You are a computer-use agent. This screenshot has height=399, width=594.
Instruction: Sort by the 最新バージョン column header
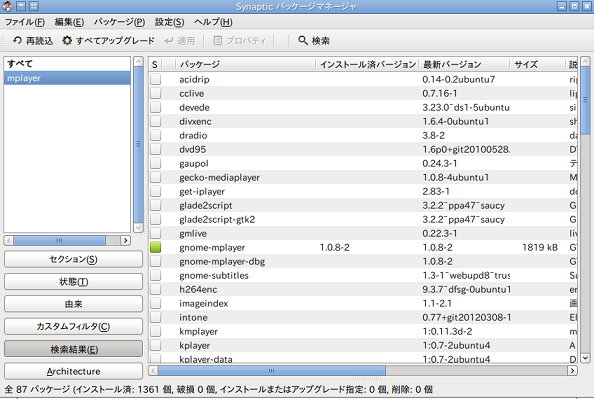(x=464, y=64)
